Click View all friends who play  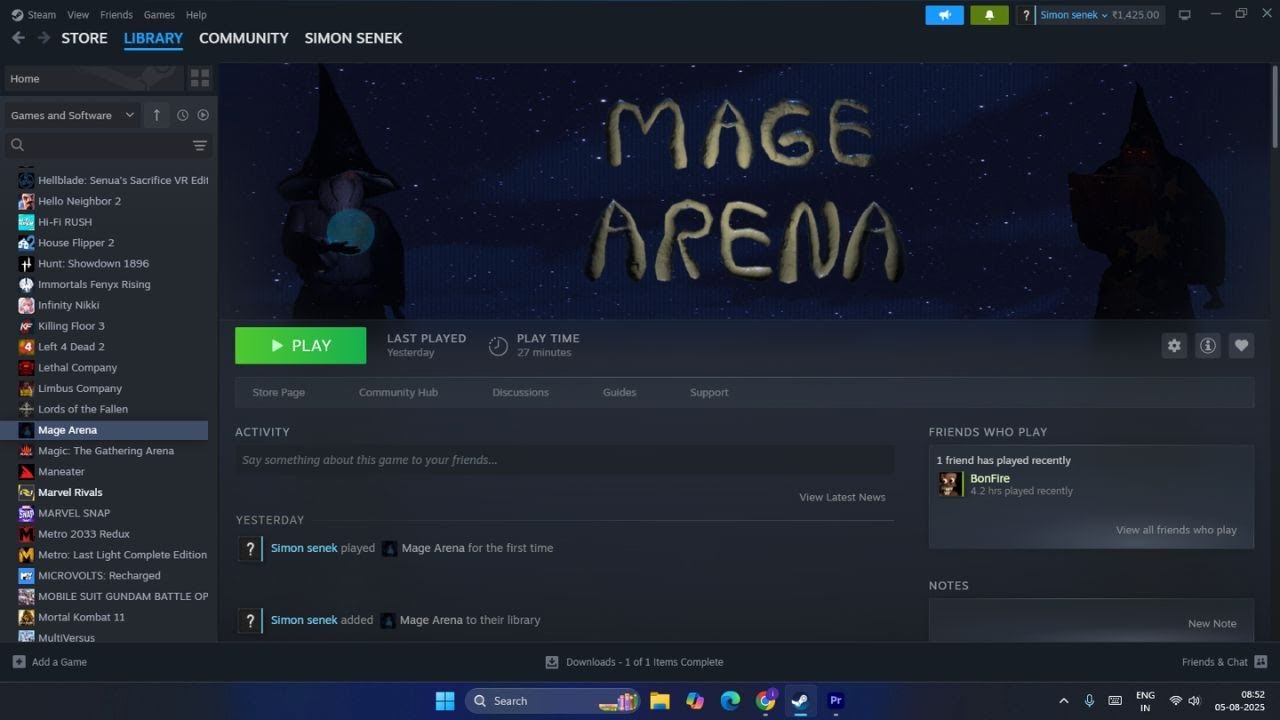(x=1176, y=530)
